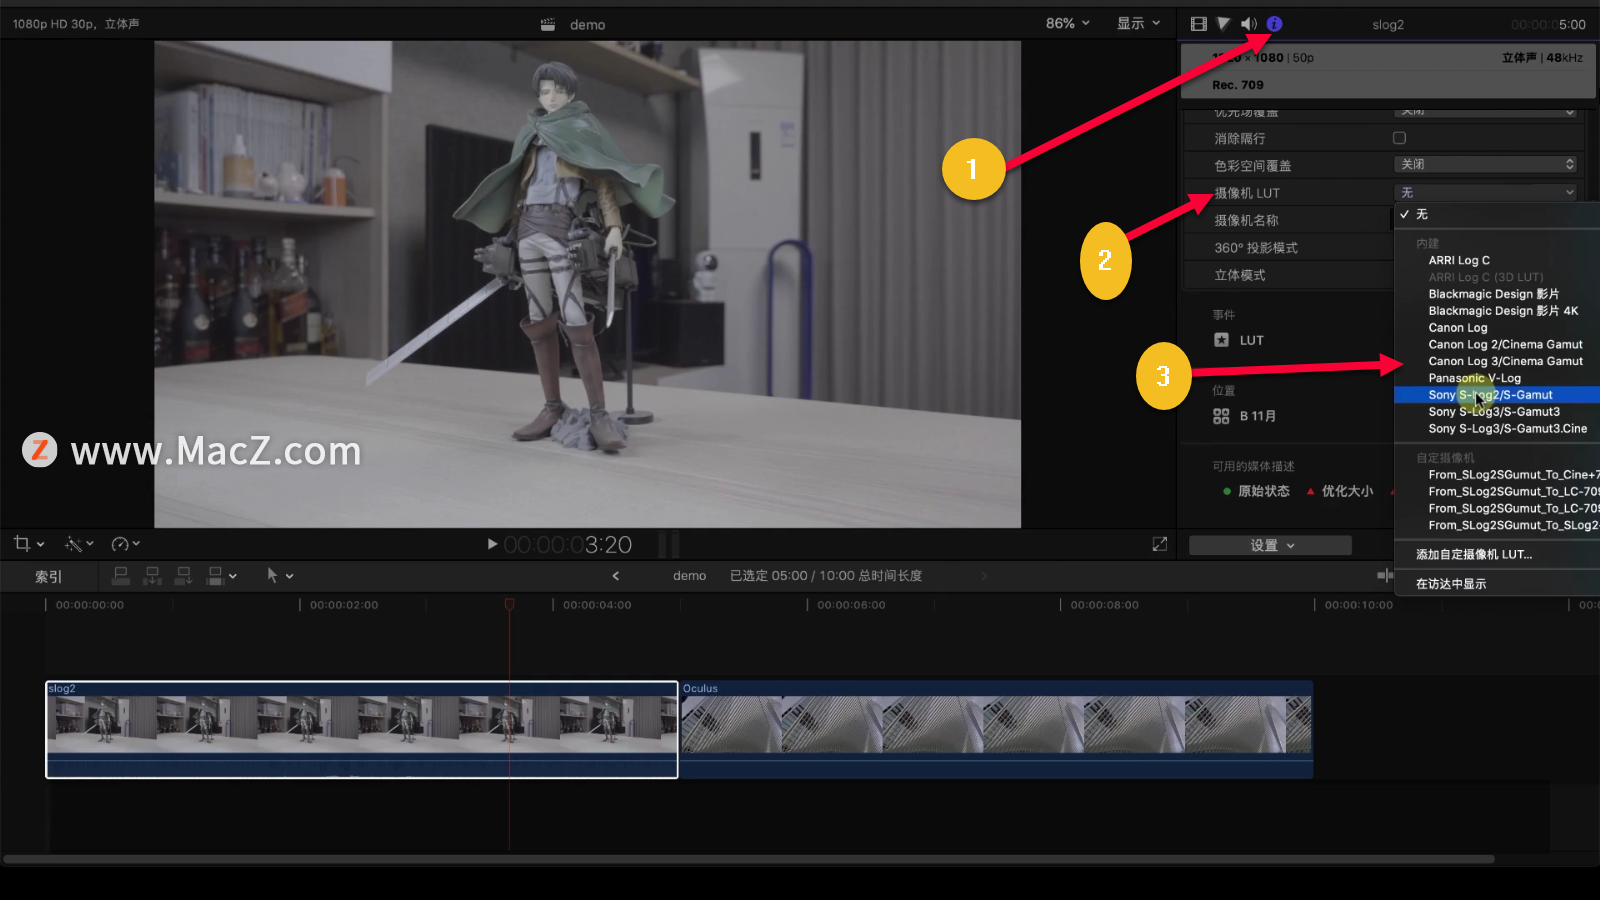Select Canon Log LUT
Image resolution: width=1600 pixels, height=900 pixels.
(x=1457, y=328)
